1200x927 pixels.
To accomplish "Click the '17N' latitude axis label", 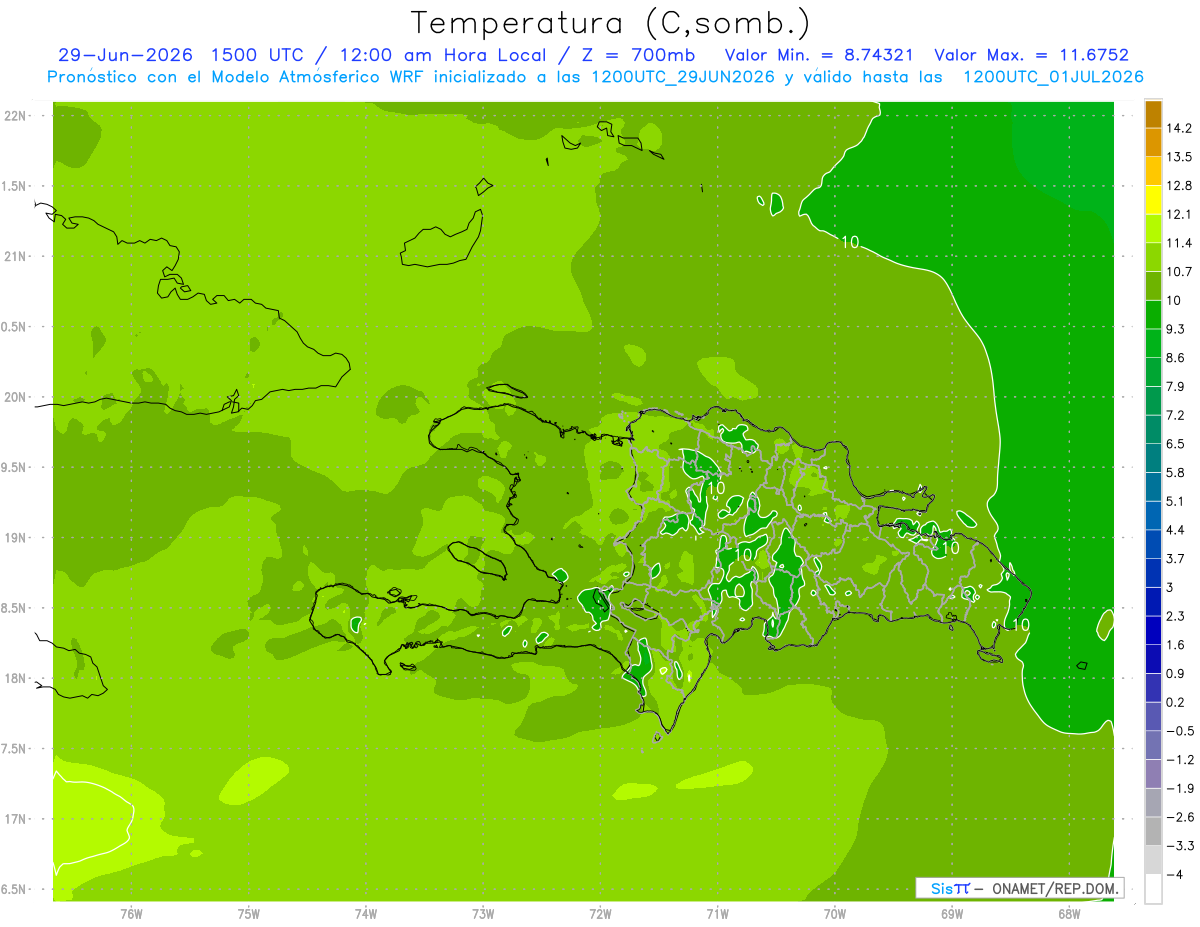I will (x=15, y=820).
